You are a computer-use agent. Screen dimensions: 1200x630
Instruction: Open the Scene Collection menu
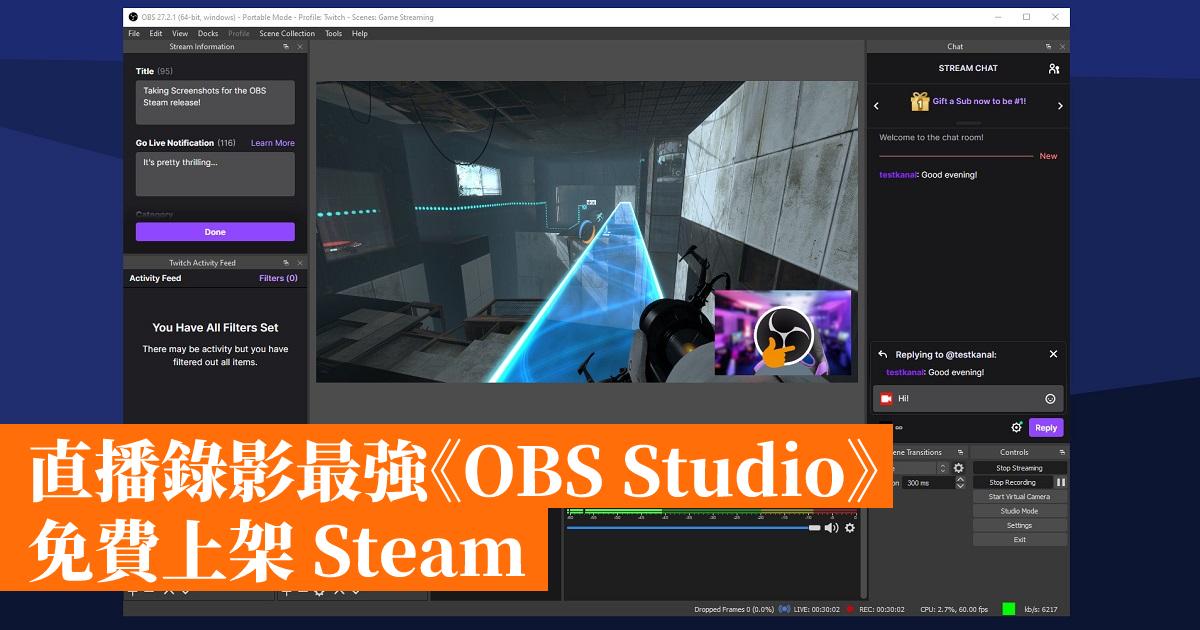point(287,33)
